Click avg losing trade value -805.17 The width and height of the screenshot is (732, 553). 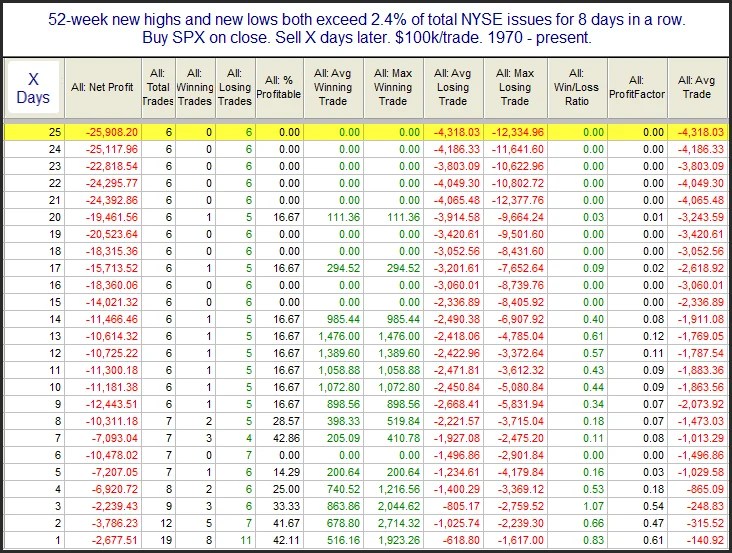(461, 506)
